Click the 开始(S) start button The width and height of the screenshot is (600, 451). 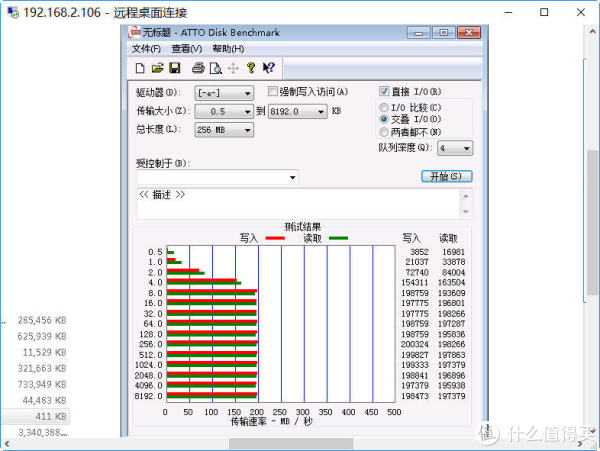tap(447, 176)
